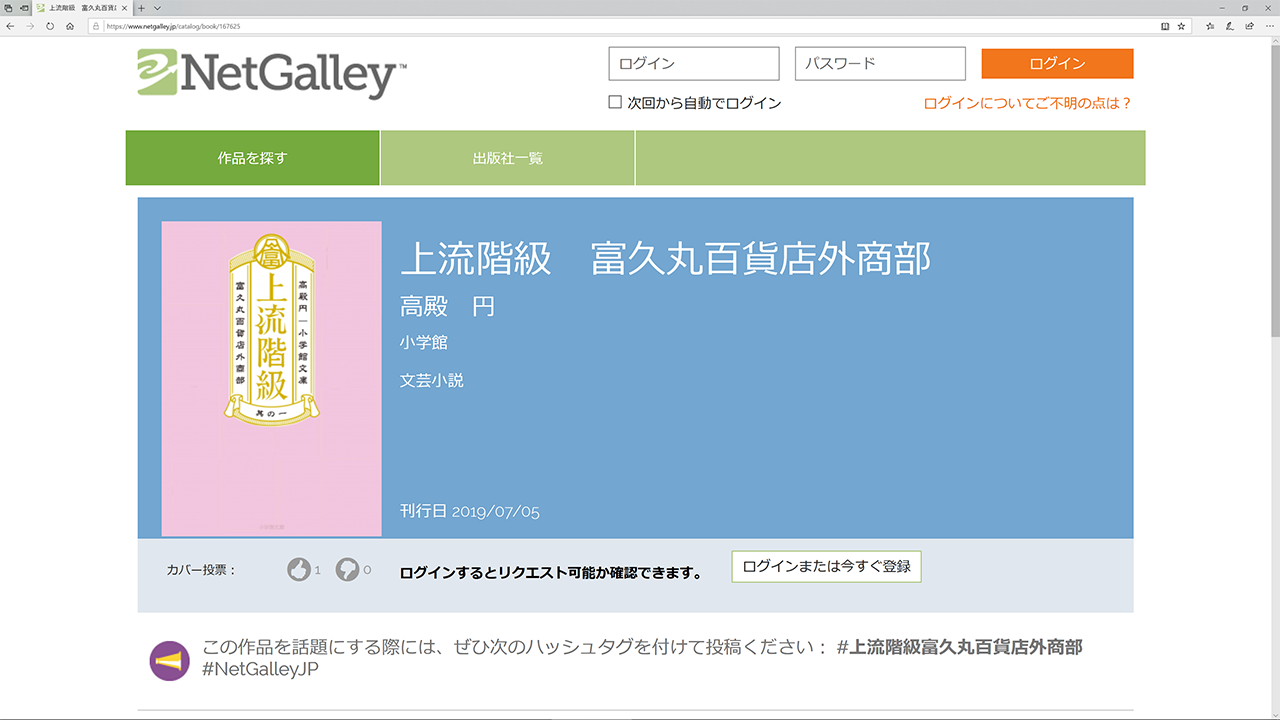Click the orange ログイン button

click(1057, 63)
